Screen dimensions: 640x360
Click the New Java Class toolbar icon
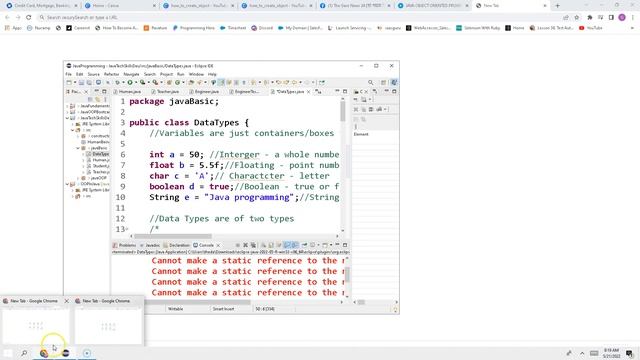(178, 82)
